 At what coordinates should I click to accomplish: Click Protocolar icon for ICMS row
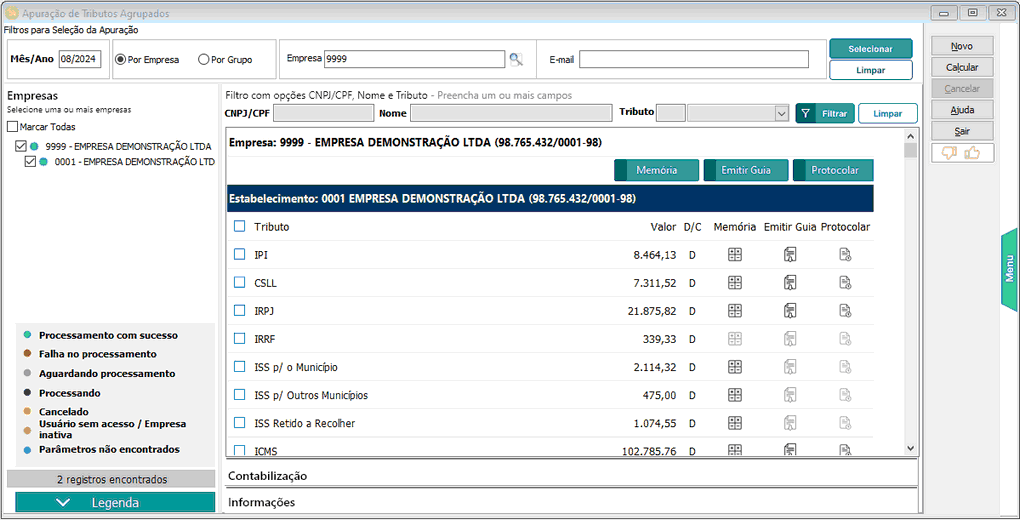point(845,450)
